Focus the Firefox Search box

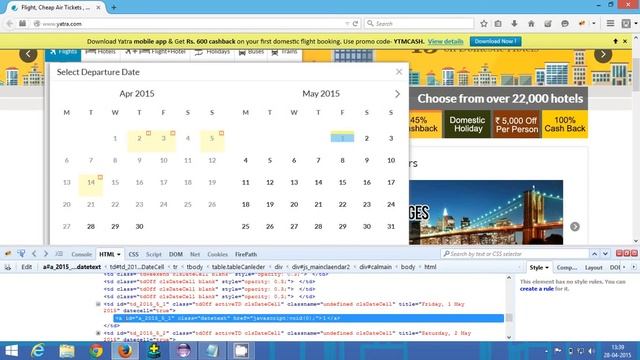[419, 24]
